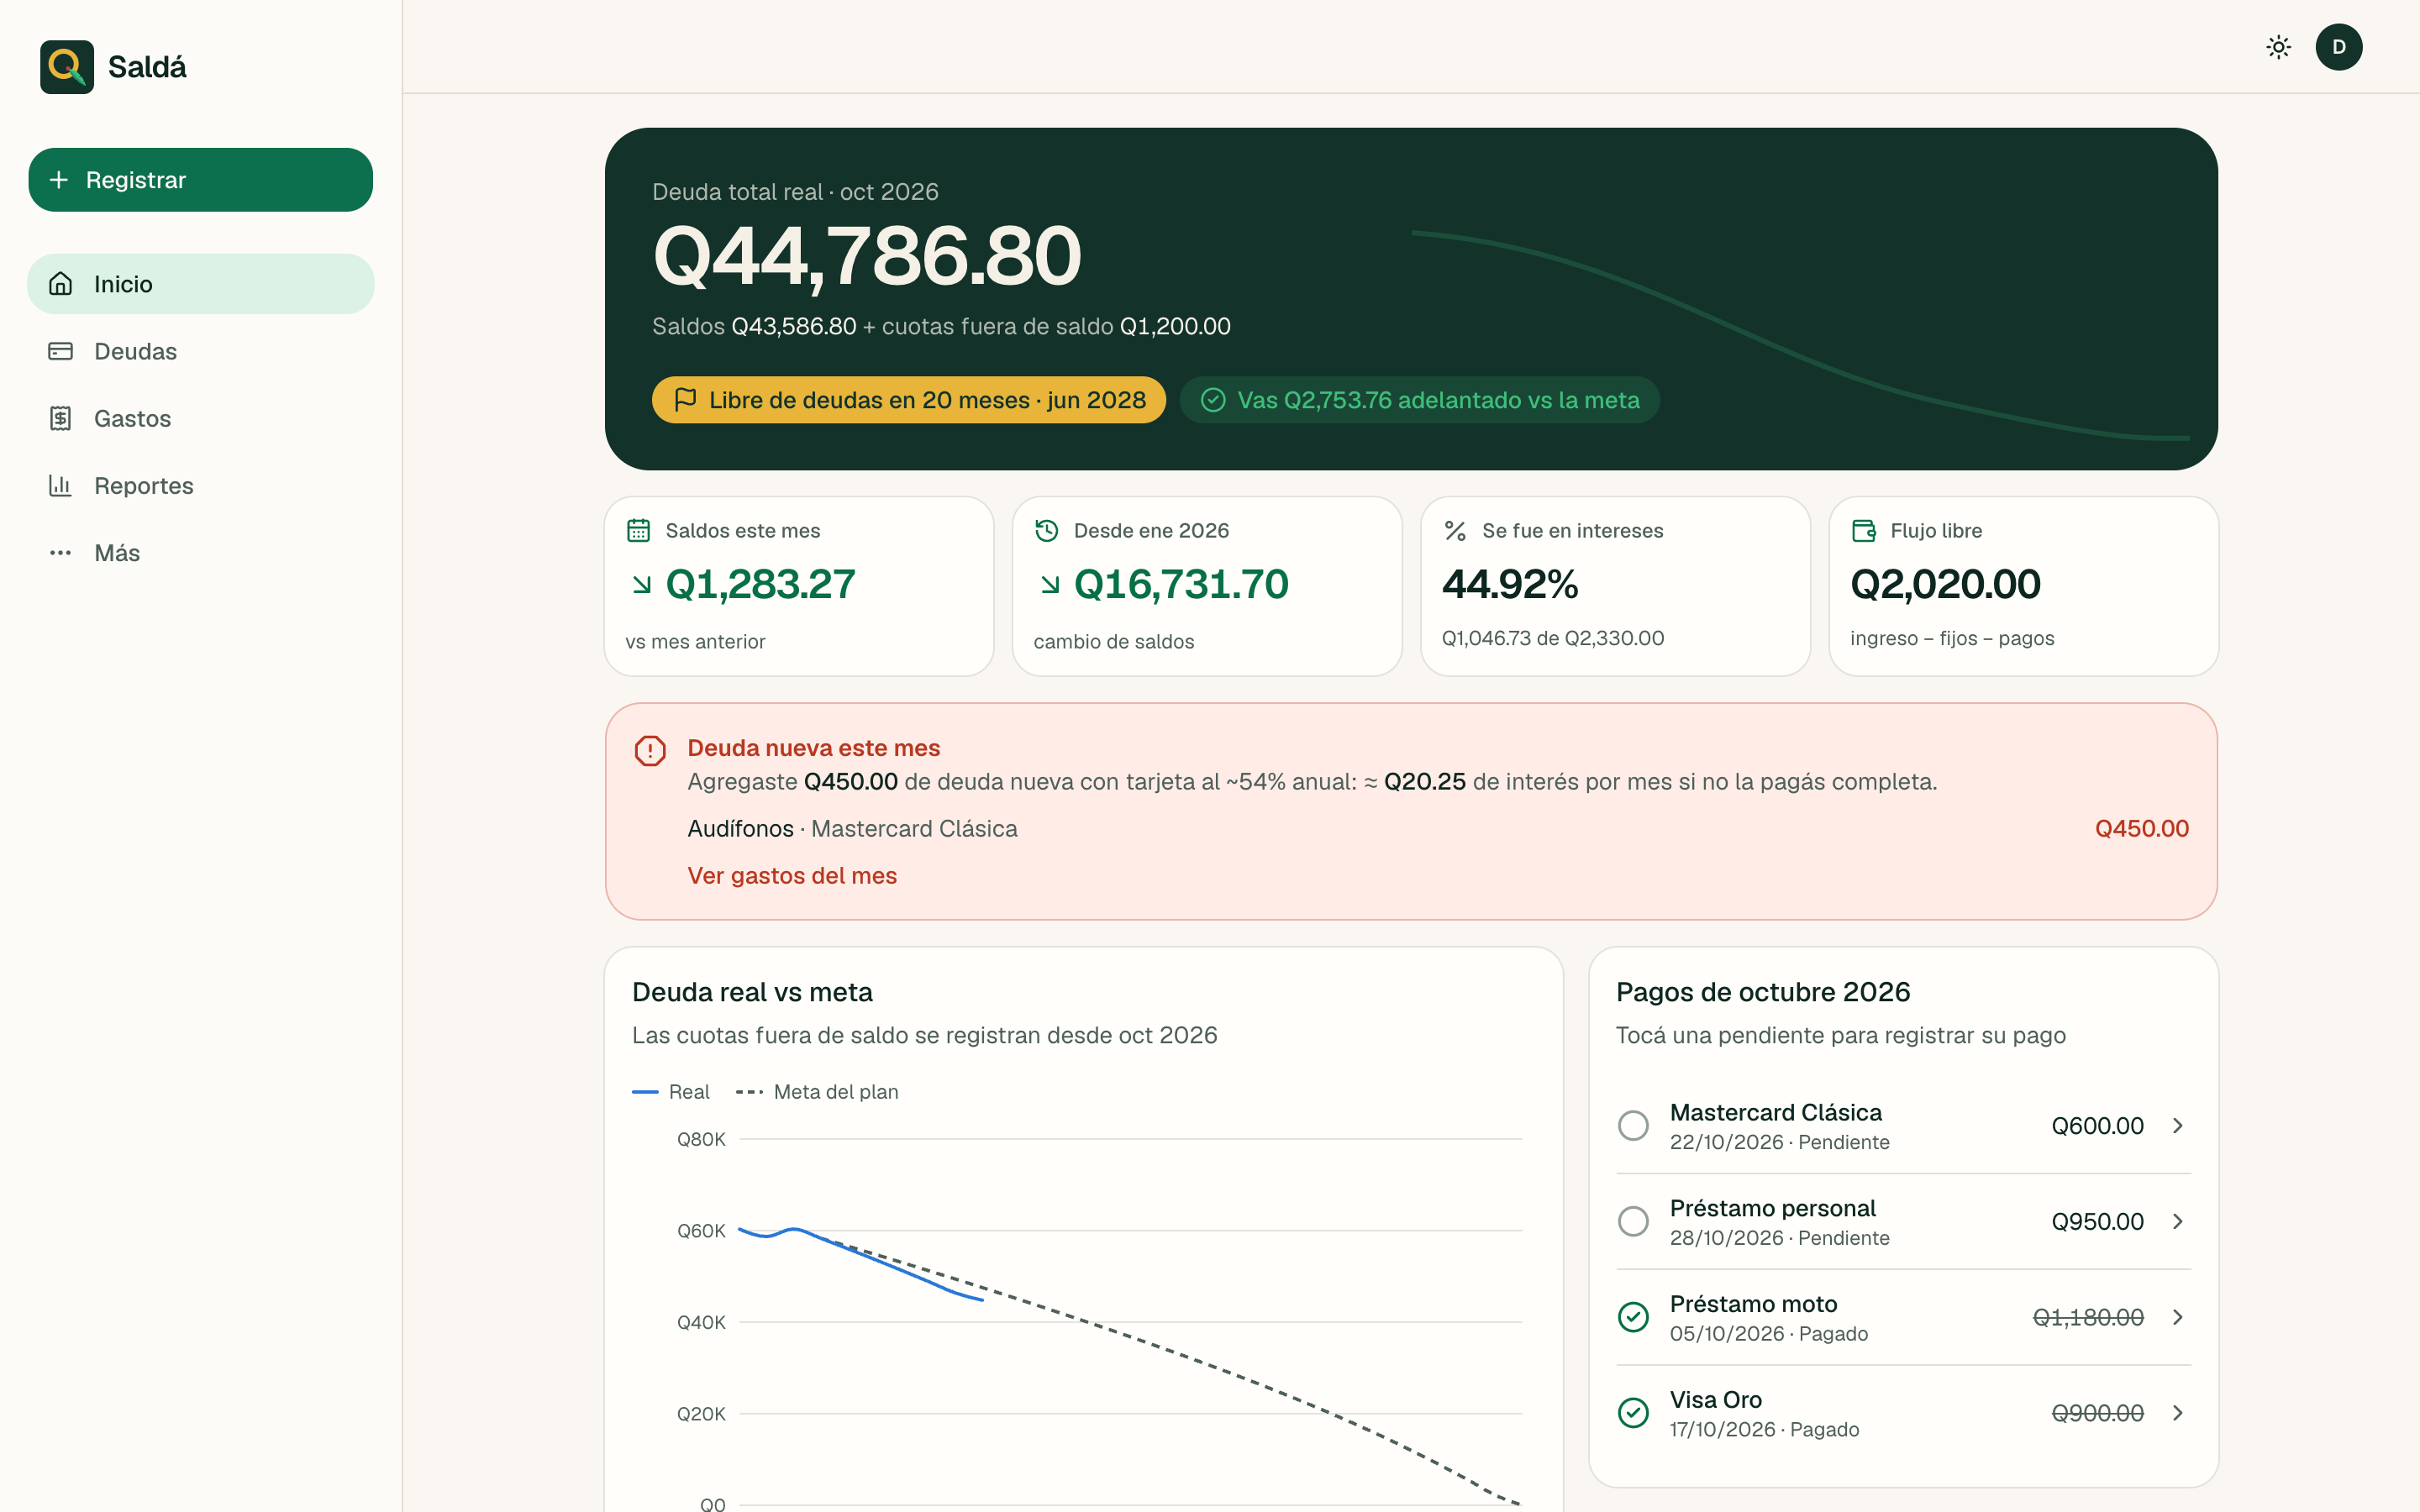This screenshot has height=1512, width=2420.
Task: Click the receipt icon beside Gastos
Action: [x=61, y=418]
